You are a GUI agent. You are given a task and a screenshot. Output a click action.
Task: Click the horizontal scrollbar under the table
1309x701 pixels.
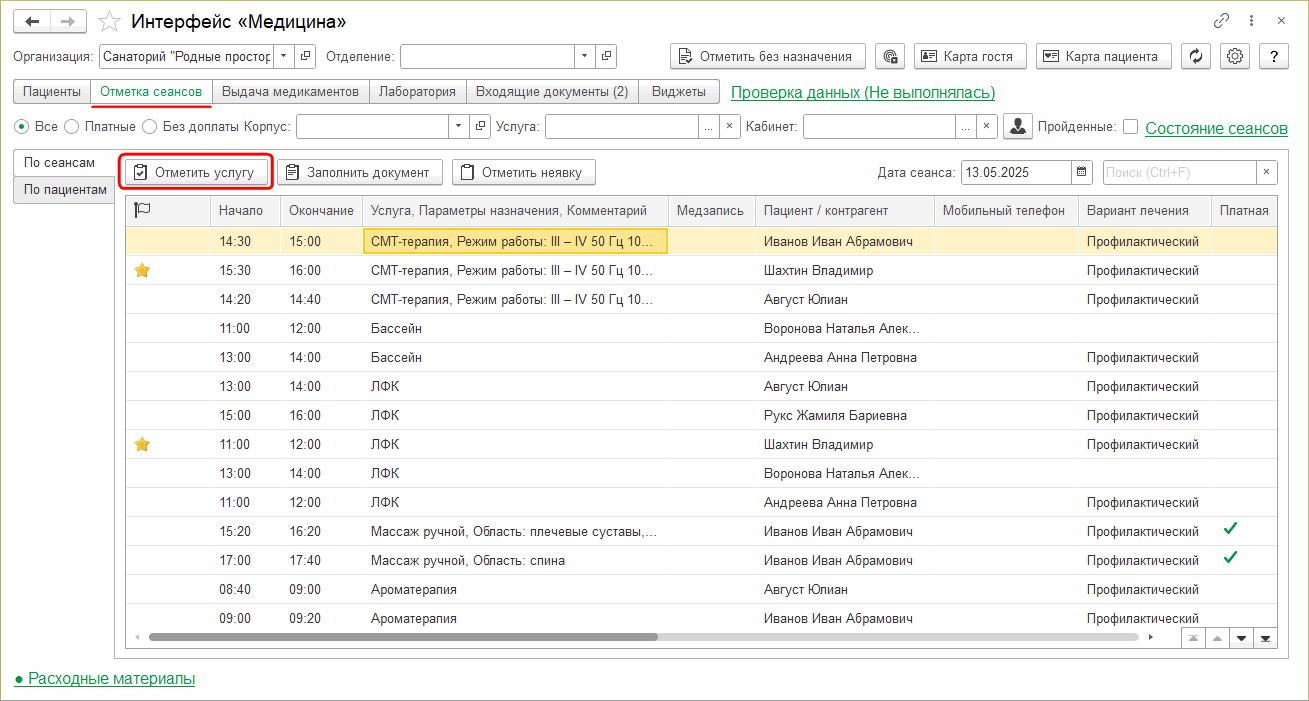[x=400, y=637]
